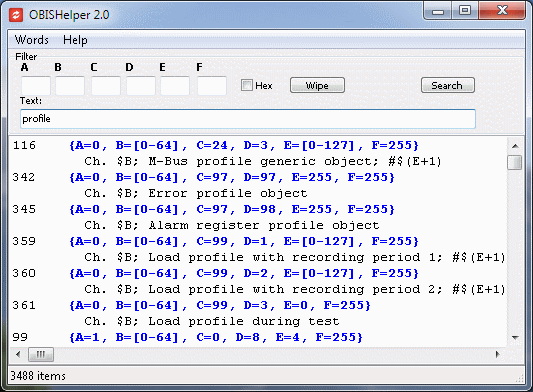Viewport: 533px width, 392px height.
Task: Click Load profile during test description
Action: point(212,321)
